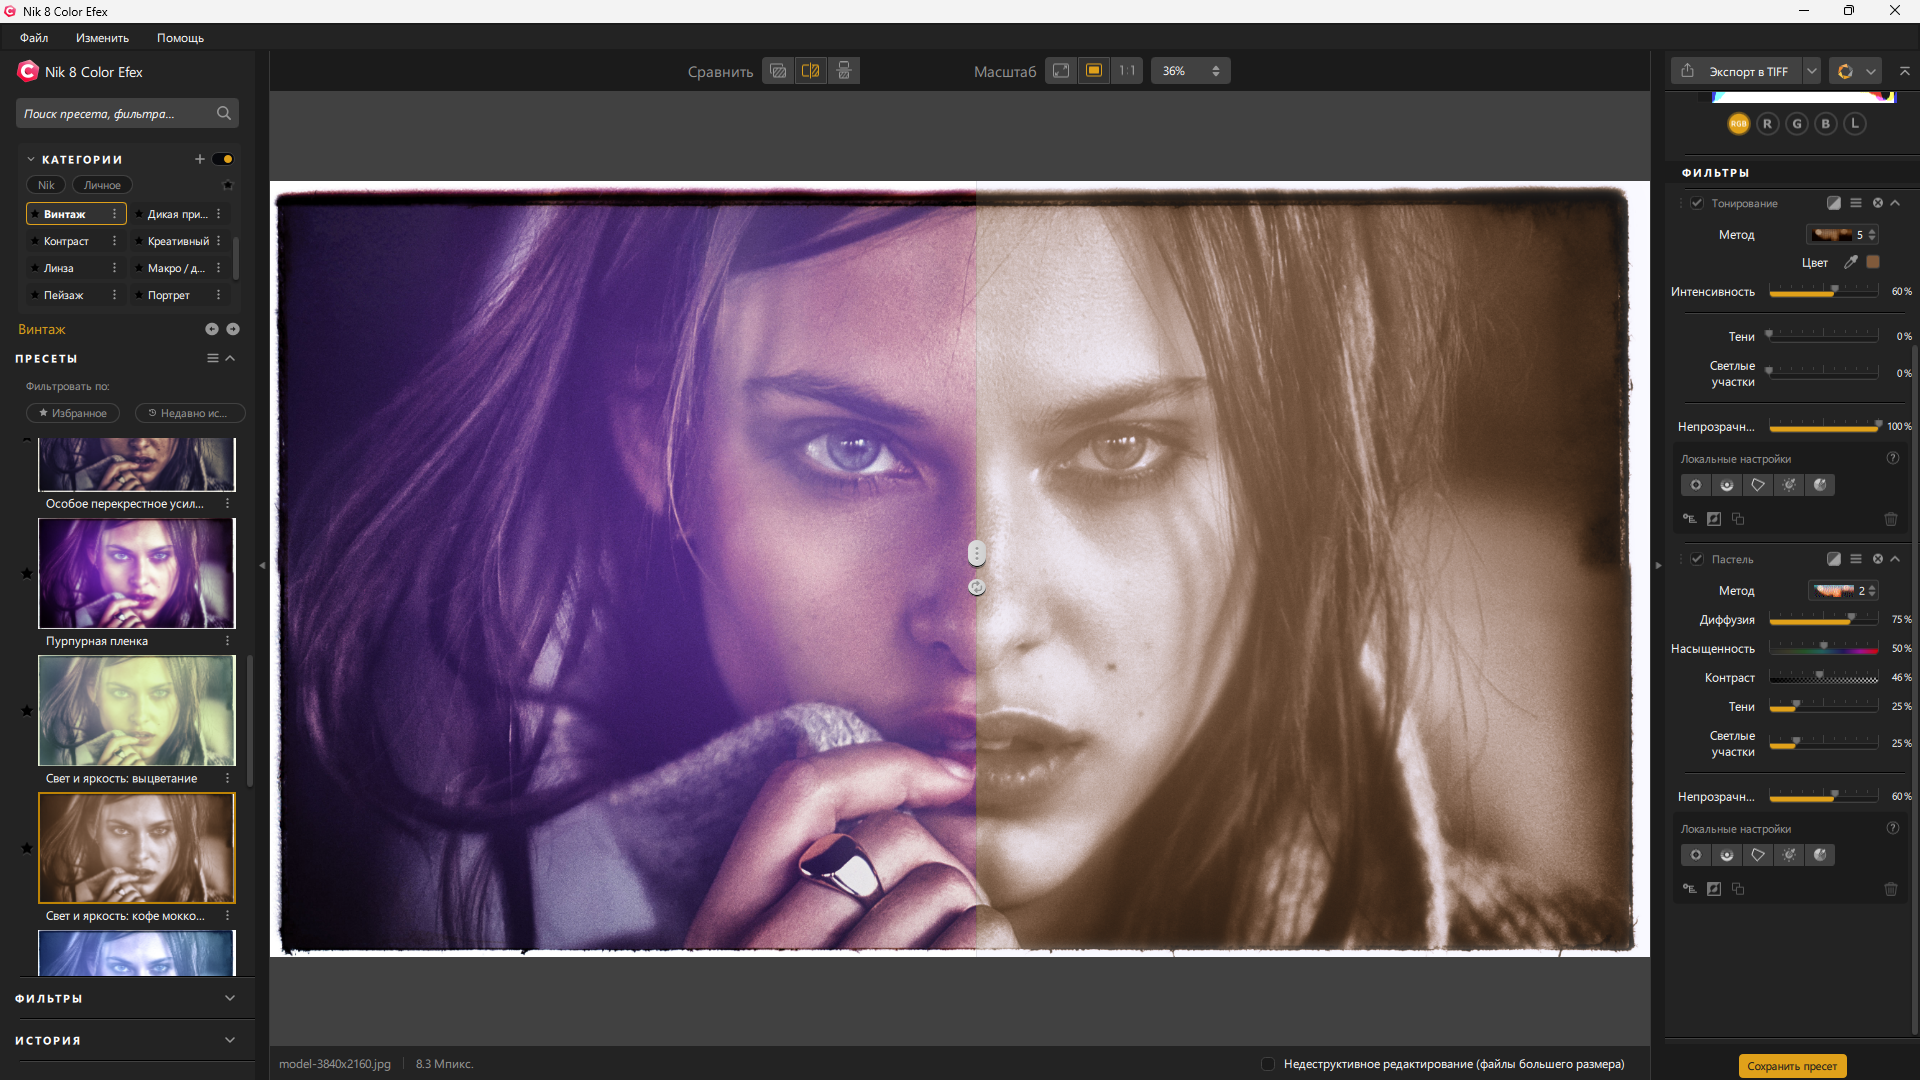The height and width of the screenshot is (1080, 1920).
Task: Adjust the Интенсивность slider
Action: tap(1824, 291)
